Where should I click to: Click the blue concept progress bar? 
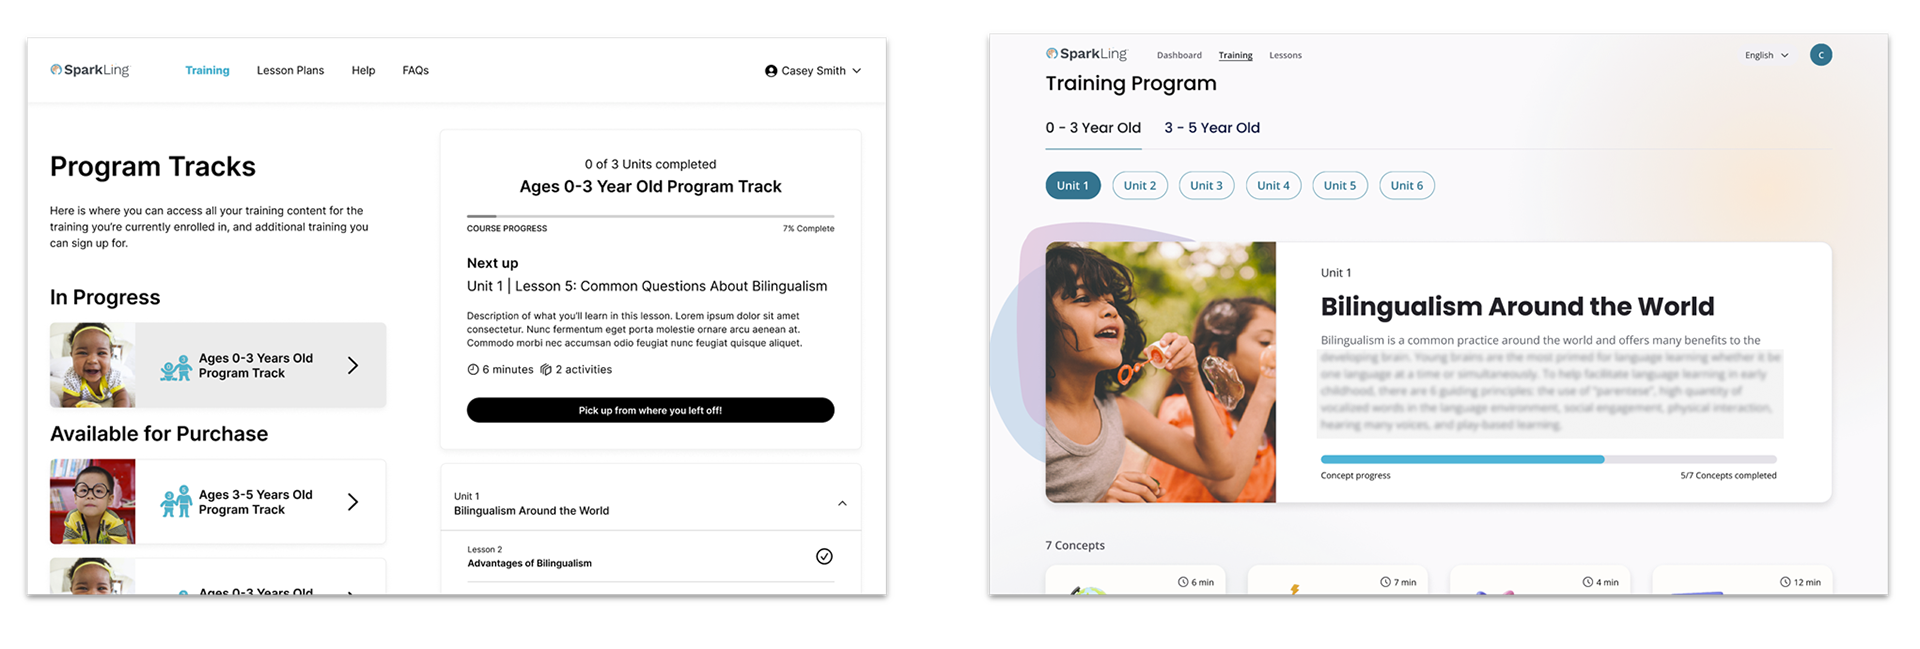pos(1462,460)
